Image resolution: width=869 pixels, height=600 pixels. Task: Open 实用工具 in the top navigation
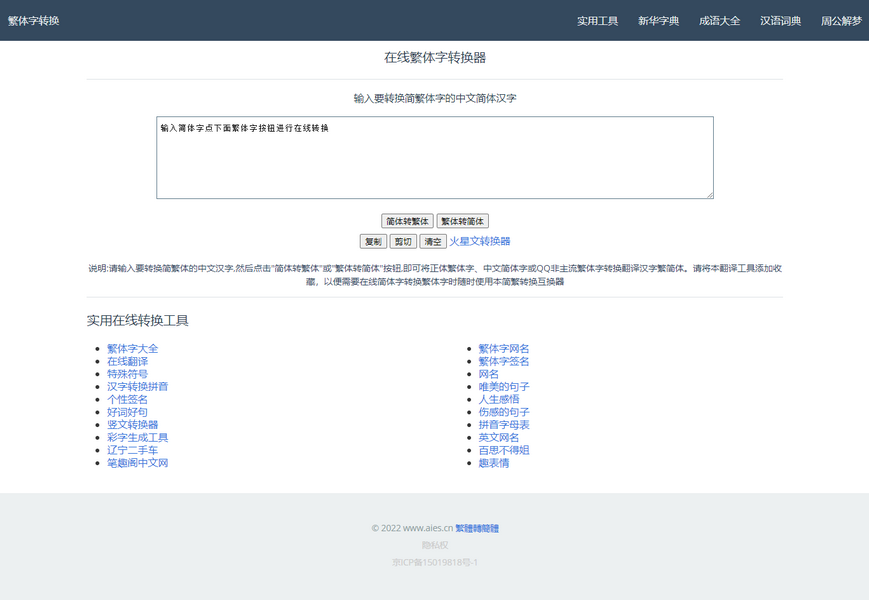[x=597, y=21]
